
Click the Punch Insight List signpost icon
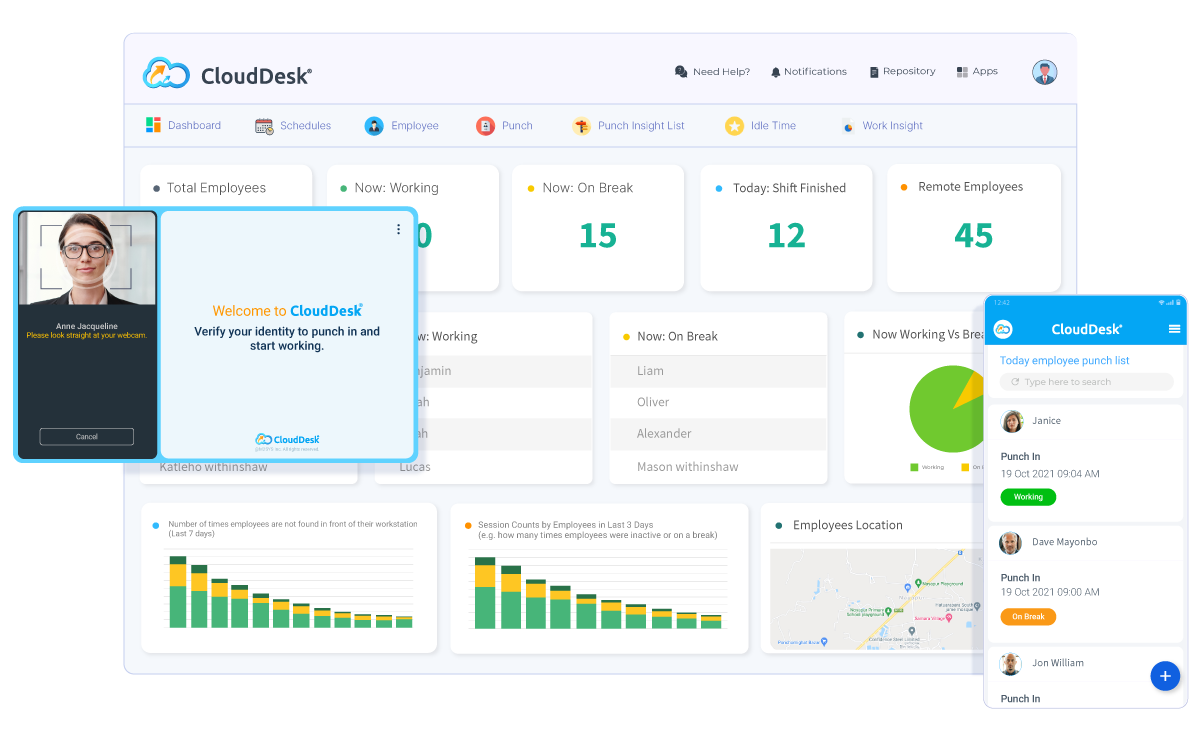coord(581,126)
